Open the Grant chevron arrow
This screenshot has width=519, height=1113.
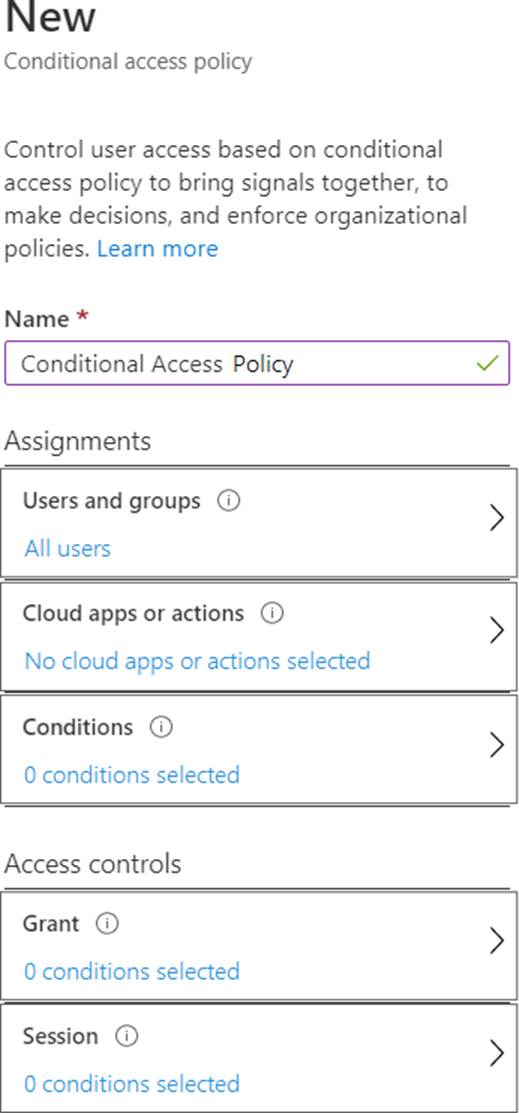497,941
